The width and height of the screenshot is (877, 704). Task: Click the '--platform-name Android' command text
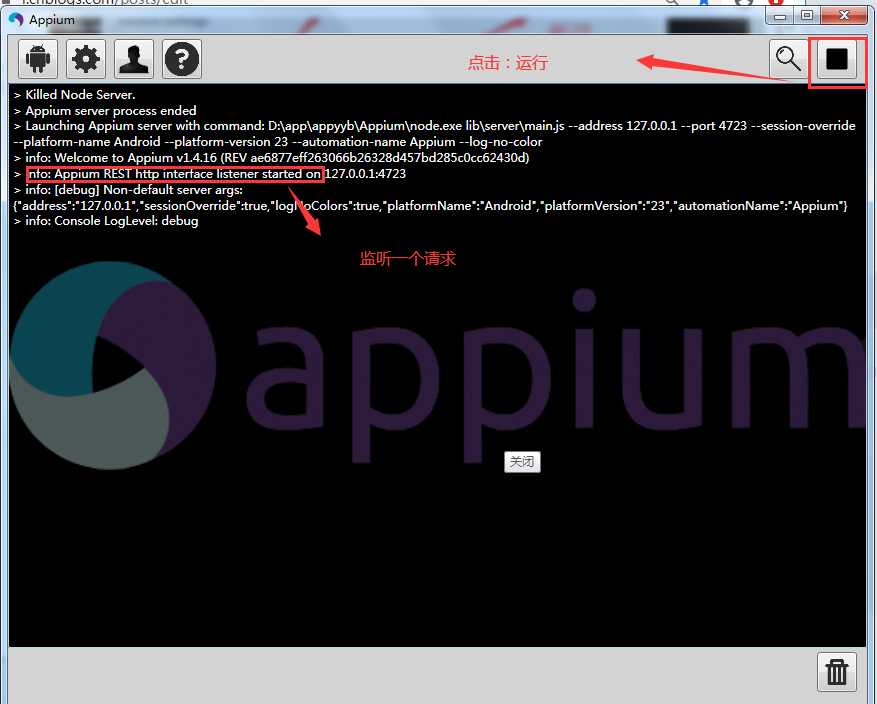point(87,142)
